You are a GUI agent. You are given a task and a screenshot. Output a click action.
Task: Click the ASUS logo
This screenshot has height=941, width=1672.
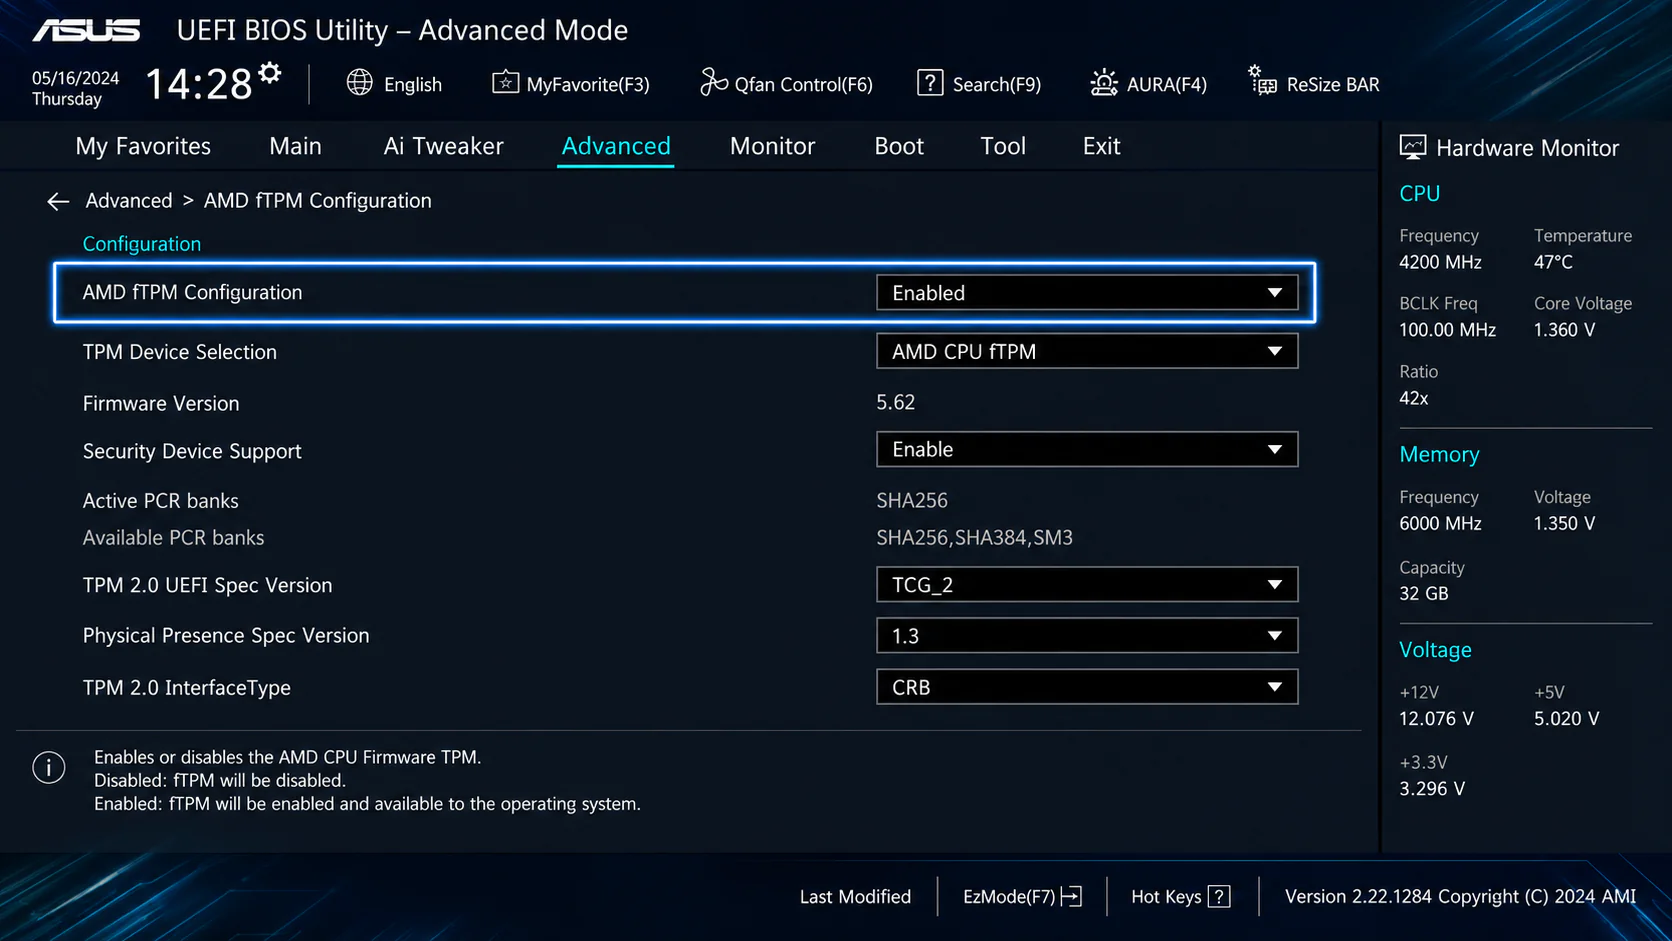[86, 31]
